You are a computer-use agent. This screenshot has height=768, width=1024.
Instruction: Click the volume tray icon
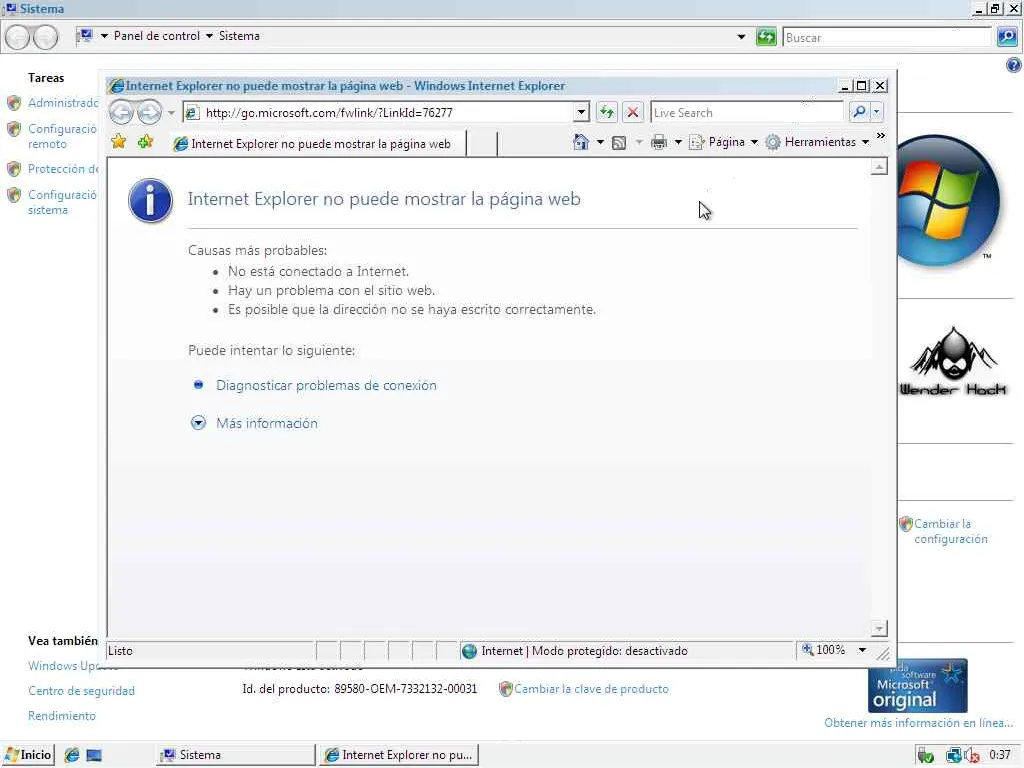972,756
